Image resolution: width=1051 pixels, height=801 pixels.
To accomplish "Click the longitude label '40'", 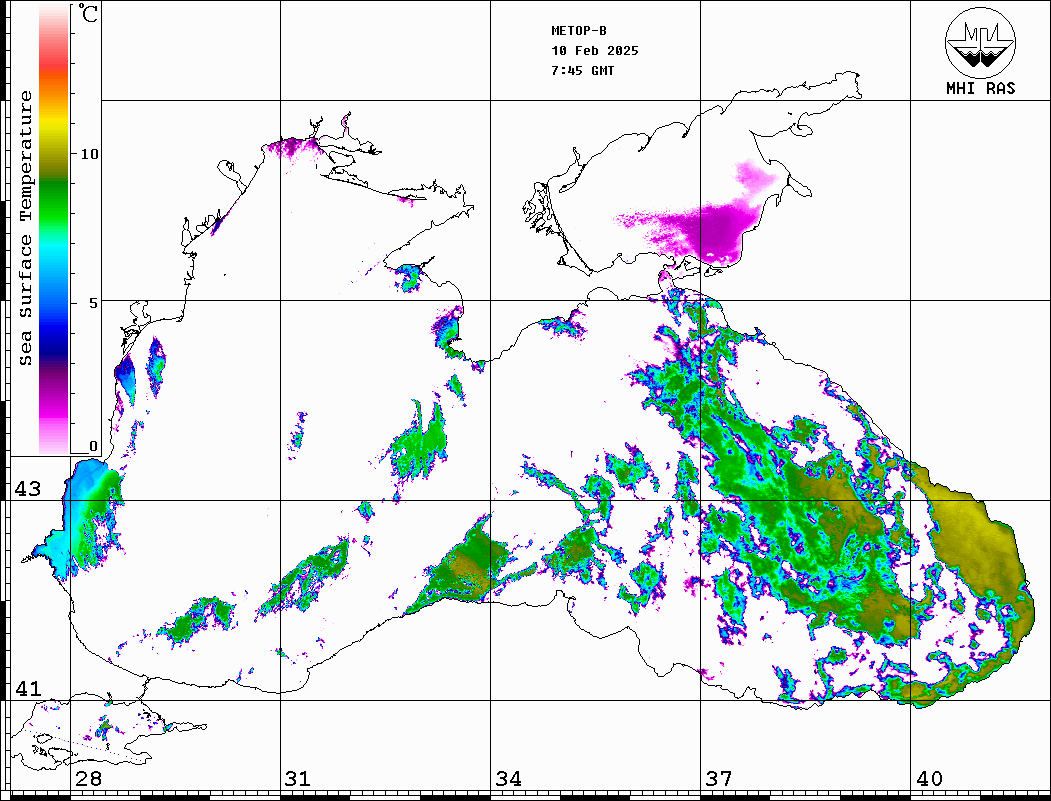I will pyautogui.click(x=929, y=779).
